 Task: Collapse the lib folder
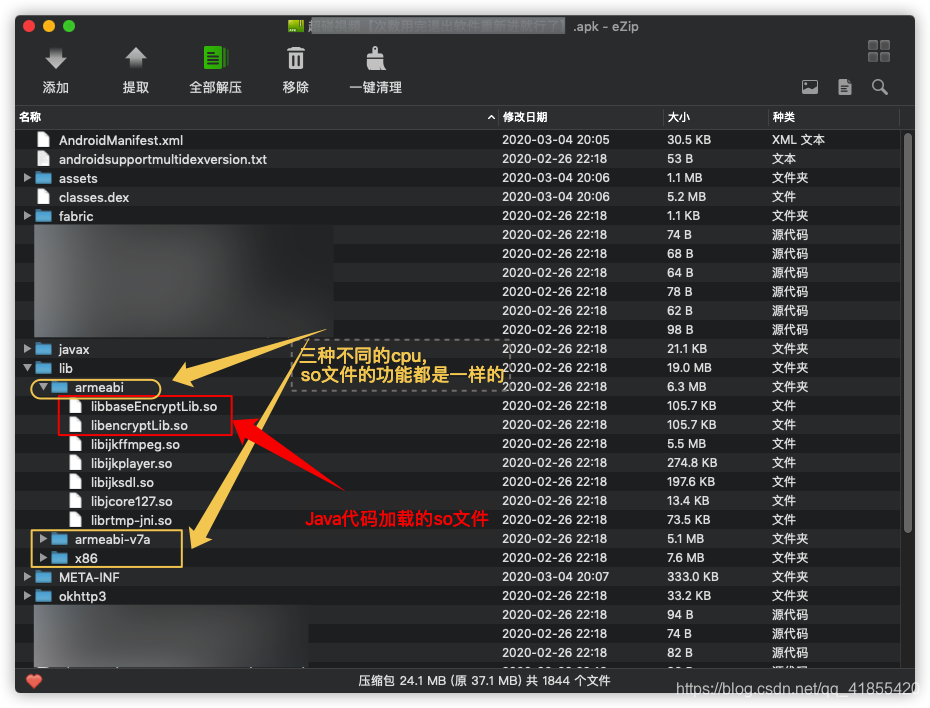[27, 368]
